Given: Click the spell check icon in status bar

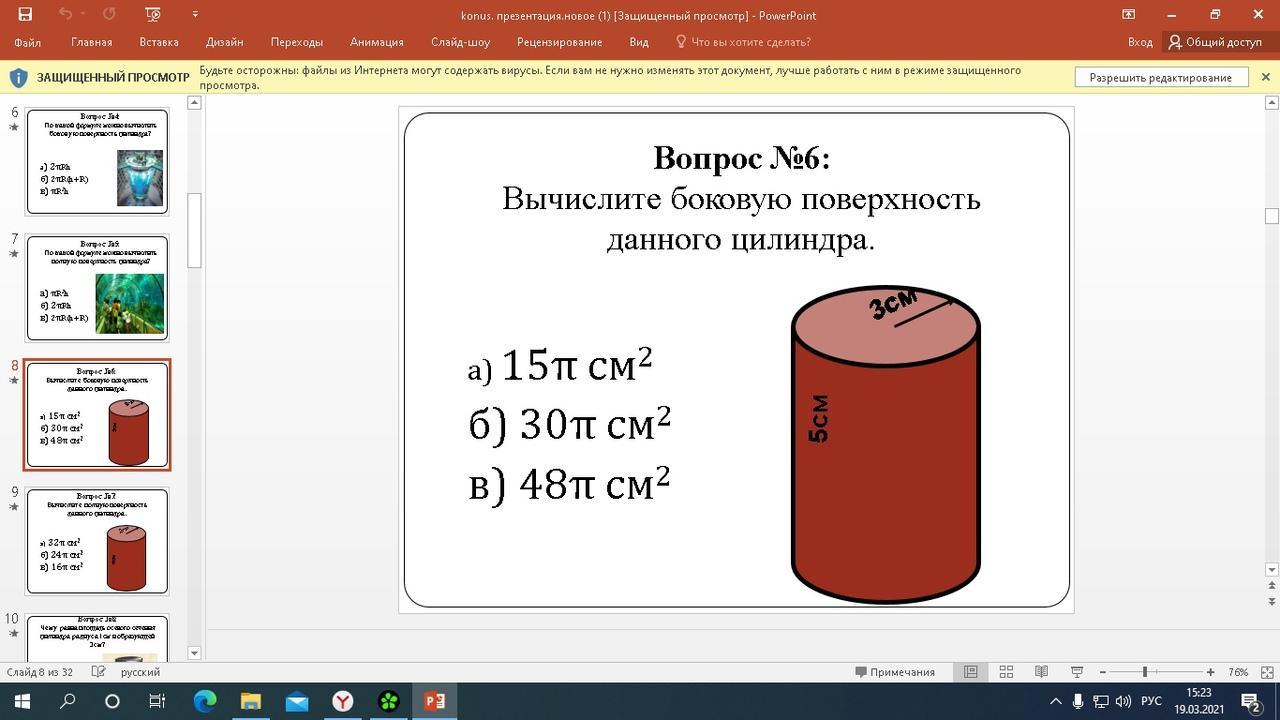Looking at the screenshot, I should (98, 672).
